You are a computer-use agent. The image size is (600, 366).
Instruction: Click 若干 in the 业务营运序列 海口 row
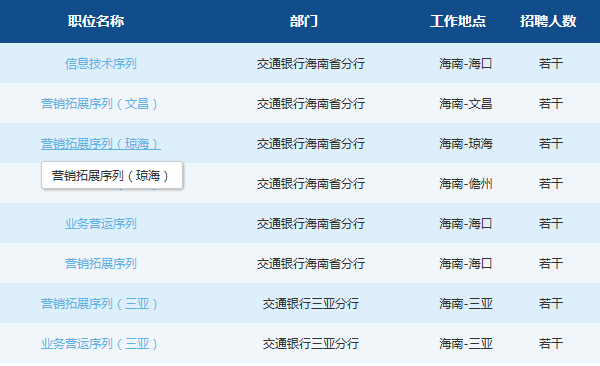click(x=551, y=224)
